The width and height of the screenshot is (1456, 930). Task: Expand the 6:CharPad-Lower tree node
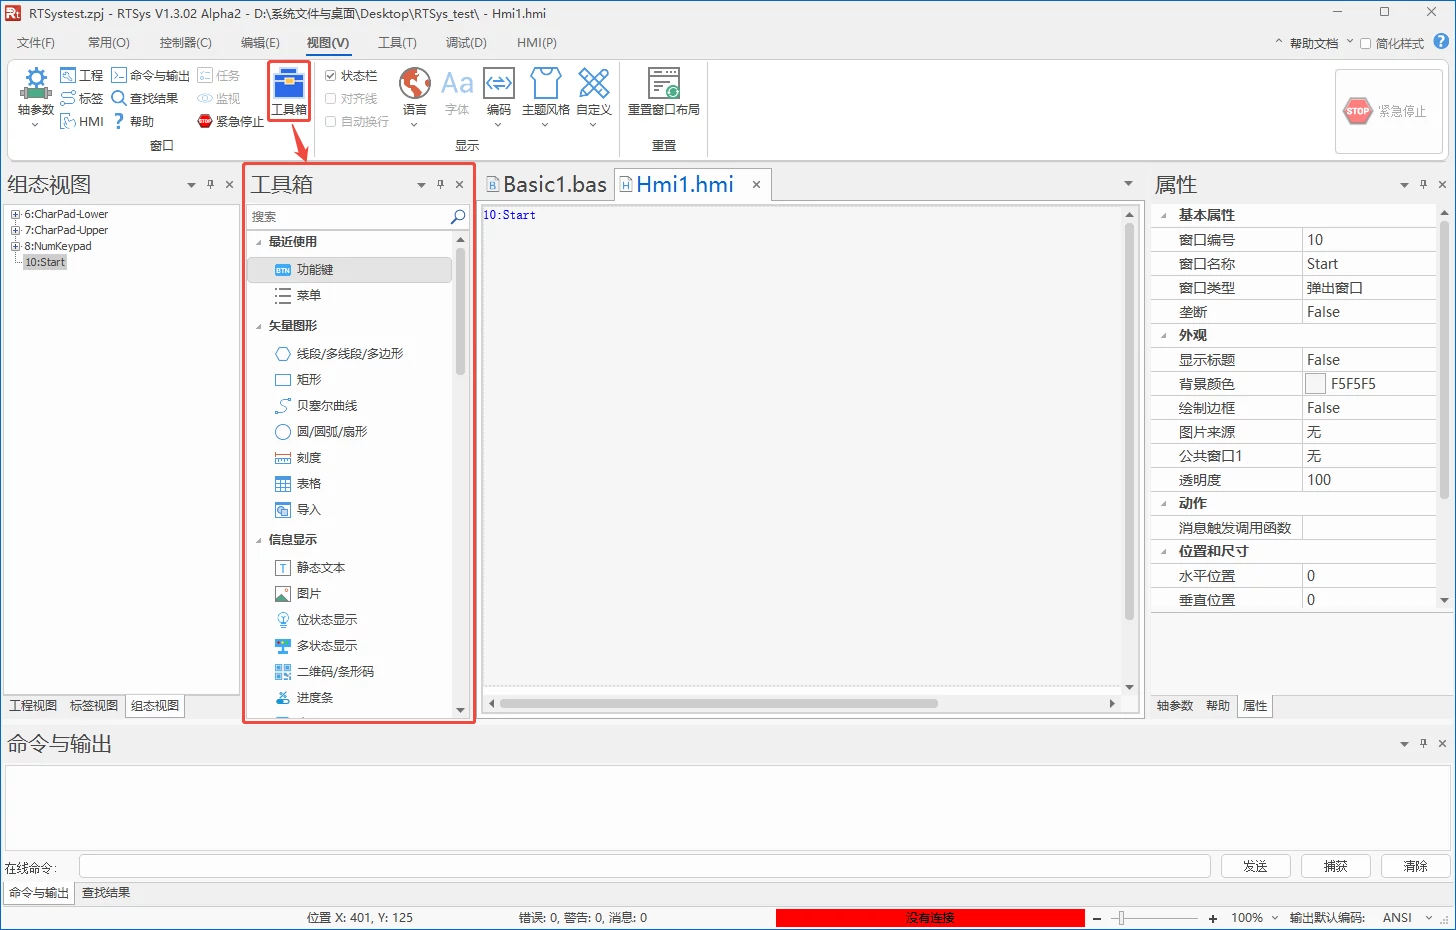[x=15, y=214]
